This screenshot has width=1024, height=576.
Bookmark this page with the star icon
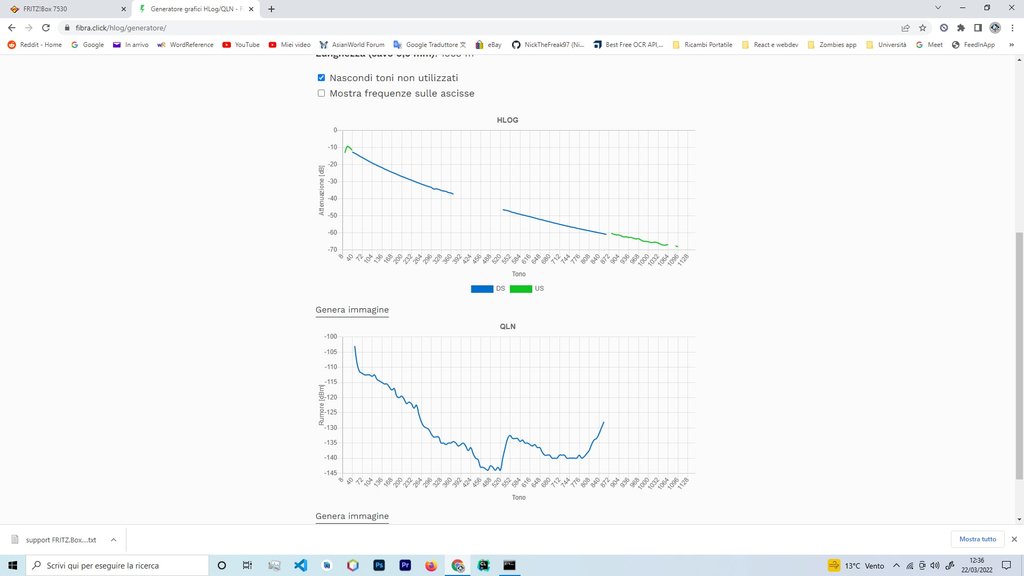pyautogui.click(x=922, y=28)
